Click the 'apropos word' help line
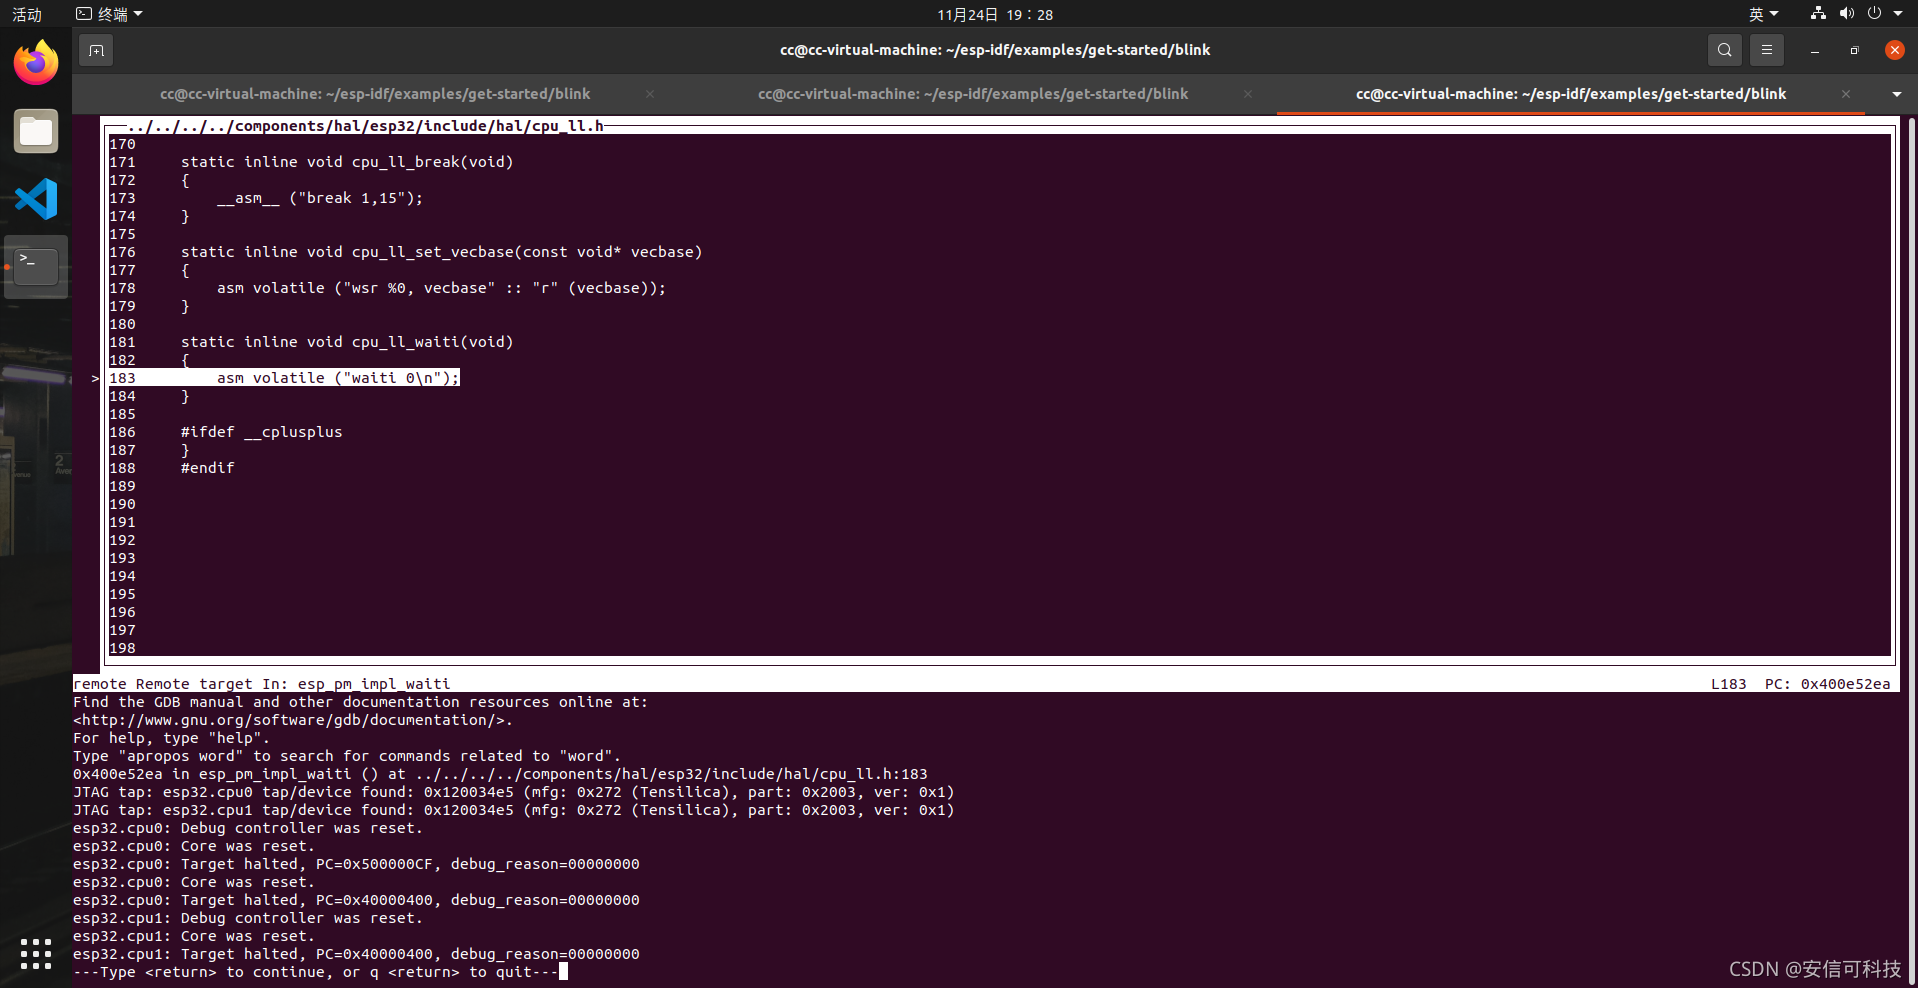1918x988 pixels. (347, 756)
